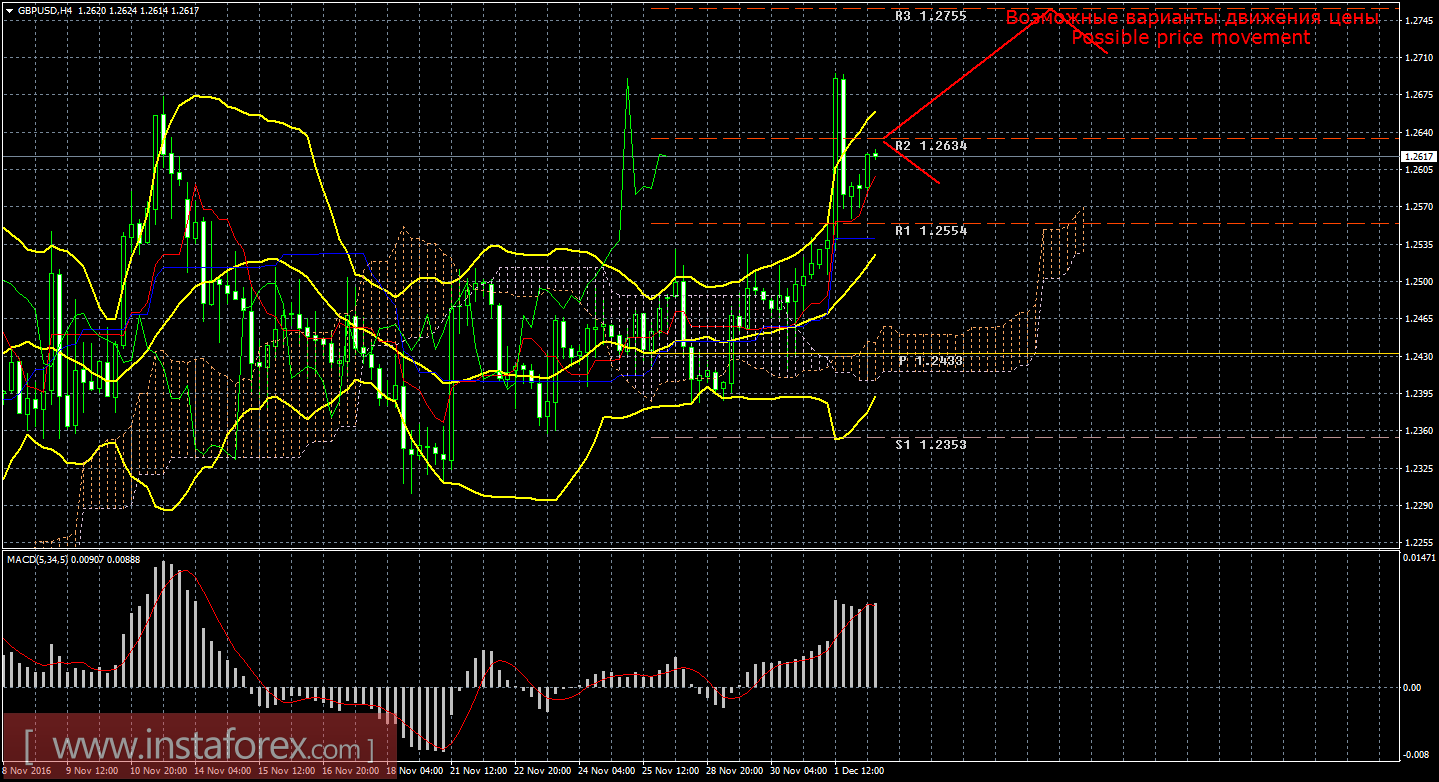Click the current price tag 1.2617
The image size is (1439, 782).
(x=1419, y=157)
